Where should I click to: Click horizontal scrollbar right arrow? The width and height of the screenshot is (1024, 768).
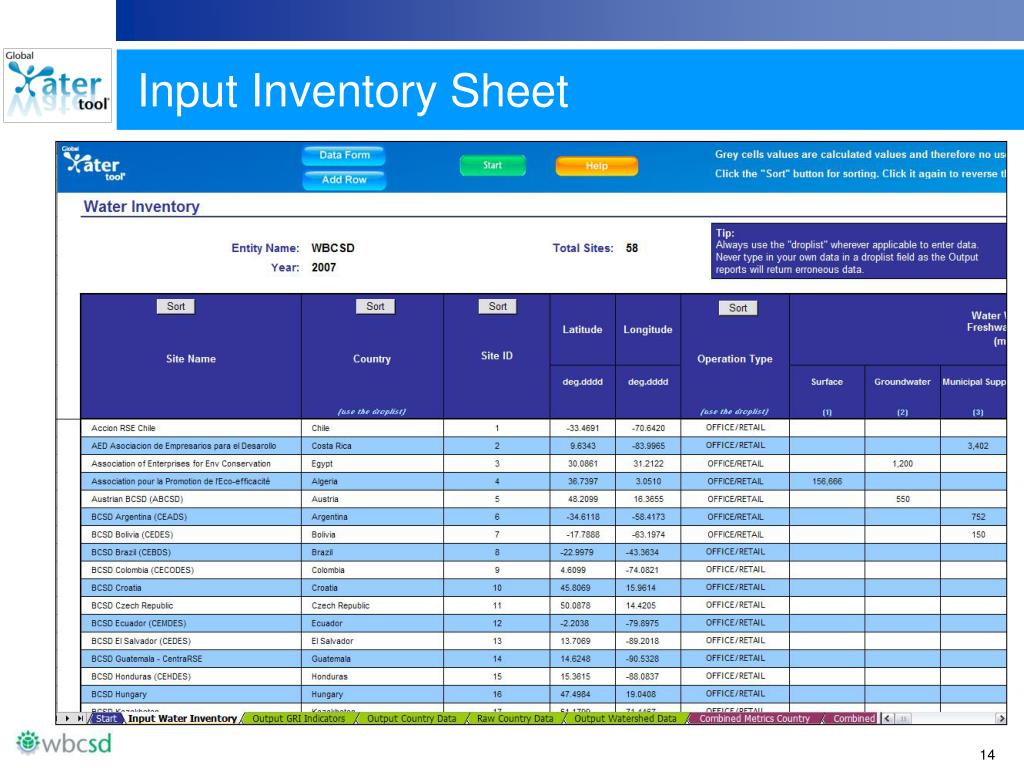[x=1000, y=718]
